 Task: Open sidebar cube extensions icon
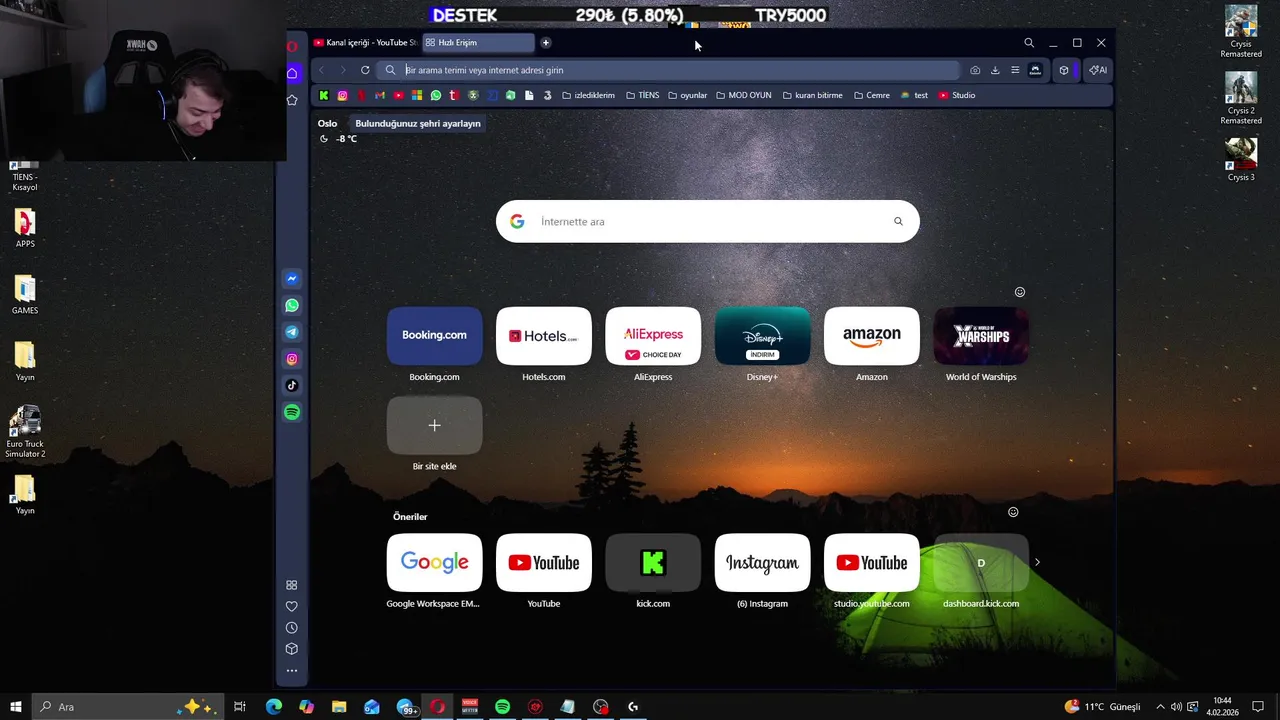292,649
